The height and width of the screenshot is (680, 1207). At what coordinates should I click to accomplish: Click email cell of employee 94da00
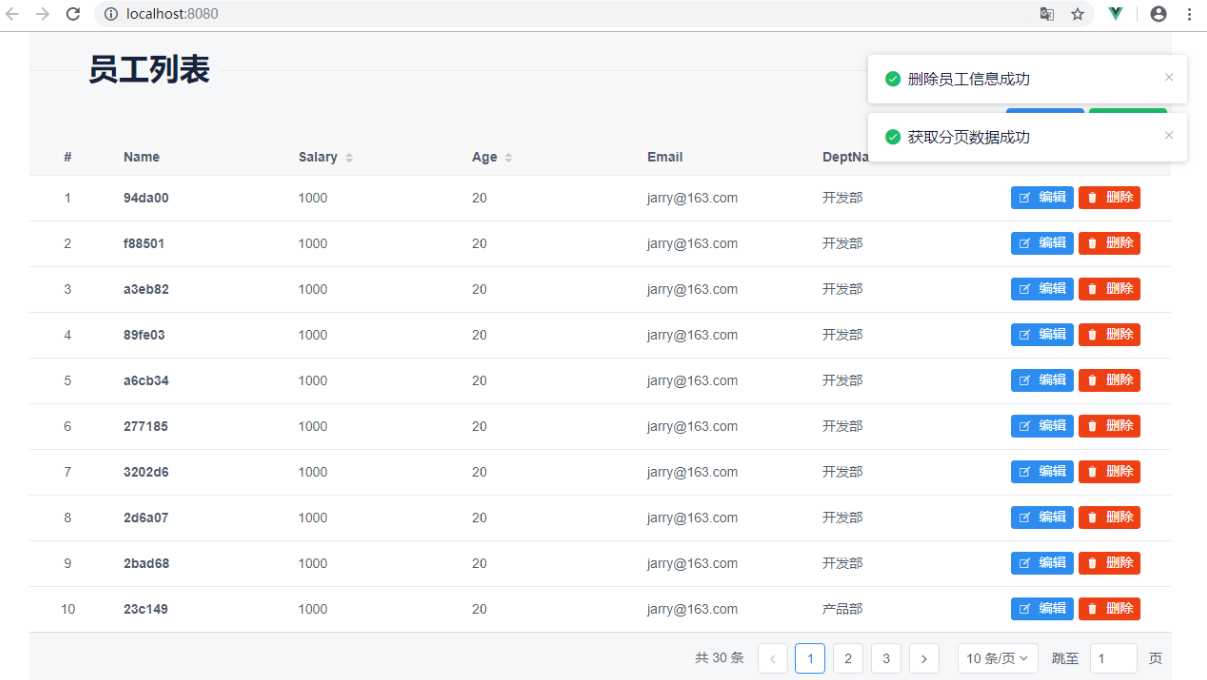pyautogui.click(x=692, y=198)
